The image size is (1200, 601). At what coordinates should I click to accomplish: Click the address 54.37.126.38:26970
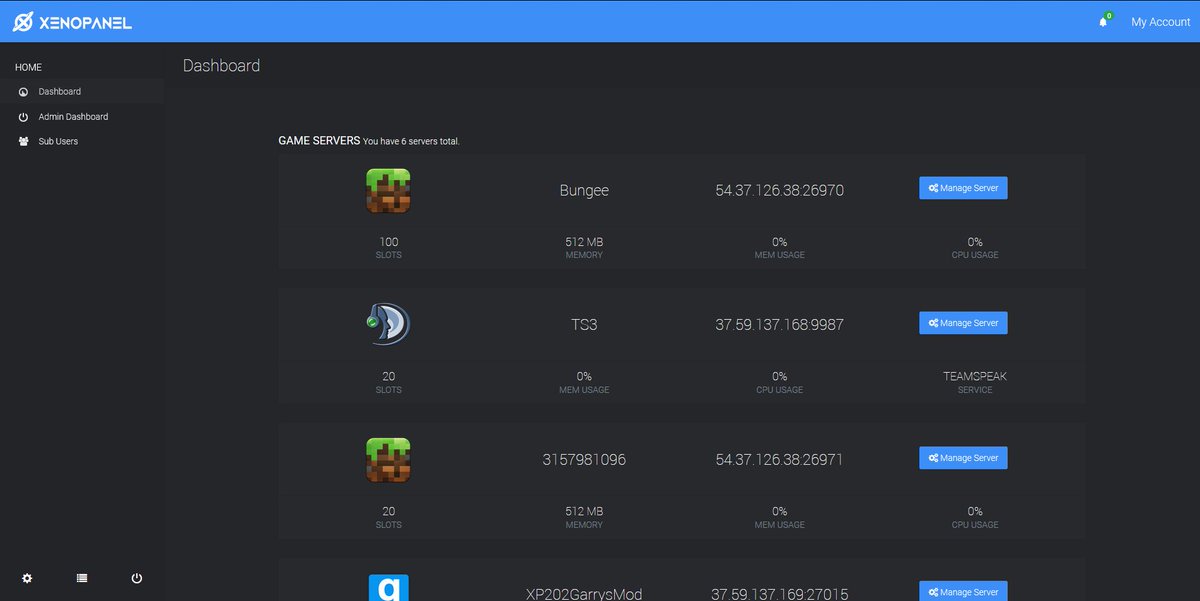(x=780, y=190)
